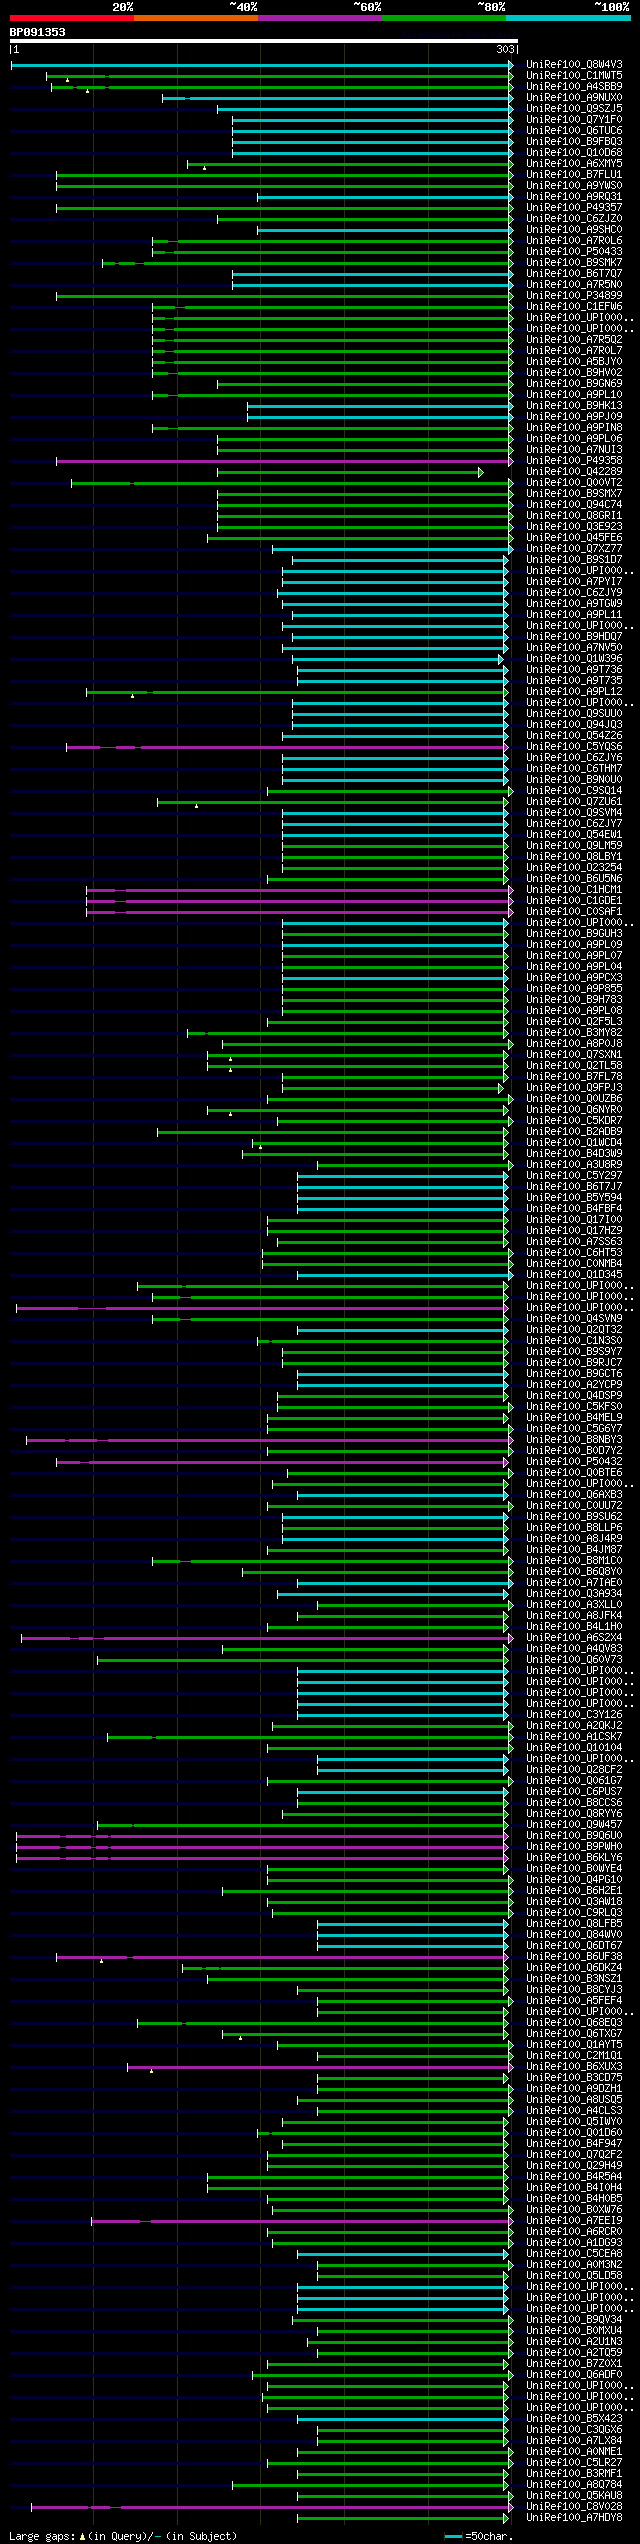Click label UniRef100_Q9FPJ3
The image size is (640, 2544).
[574, 1088]
